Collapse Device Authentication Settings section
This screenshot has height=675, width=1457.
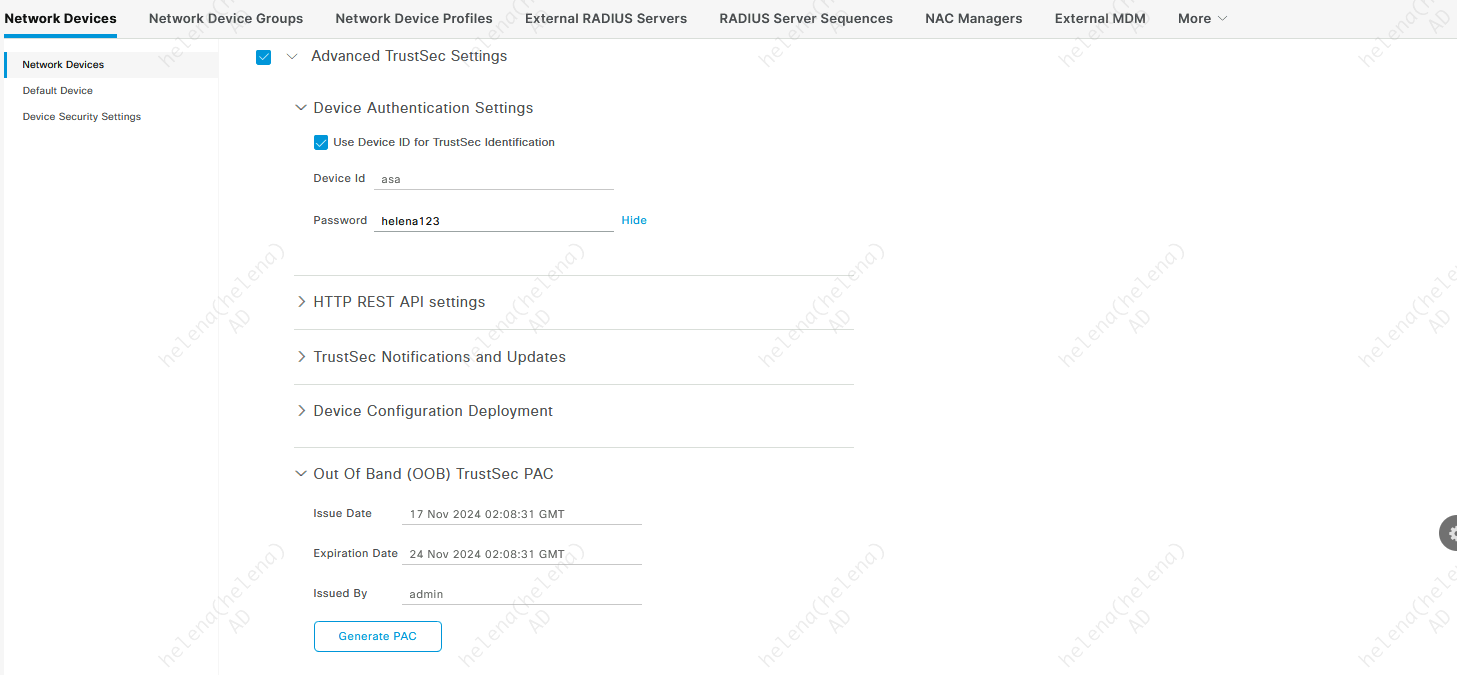(x=301, y=108)
